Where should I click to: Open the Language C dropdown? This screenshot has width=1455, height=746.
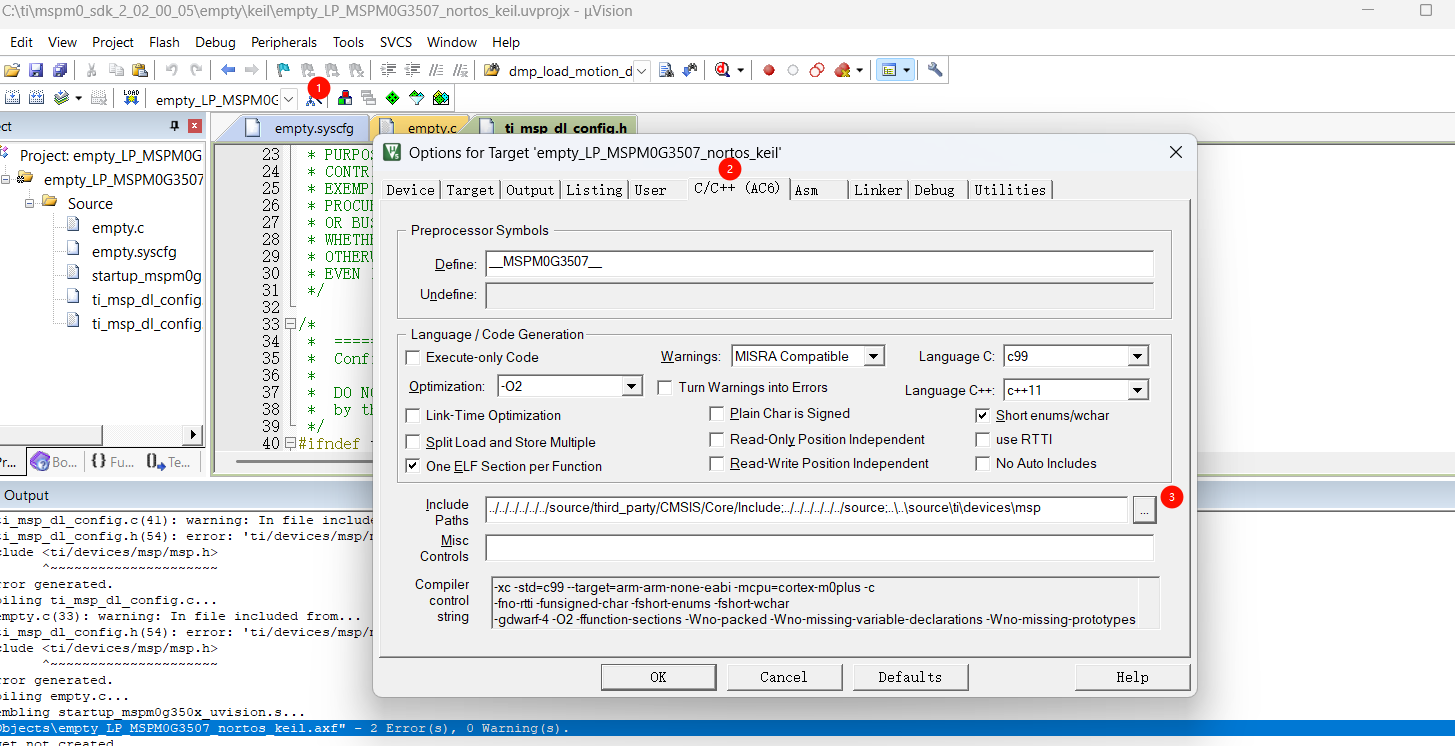[x=1137, y=357]
